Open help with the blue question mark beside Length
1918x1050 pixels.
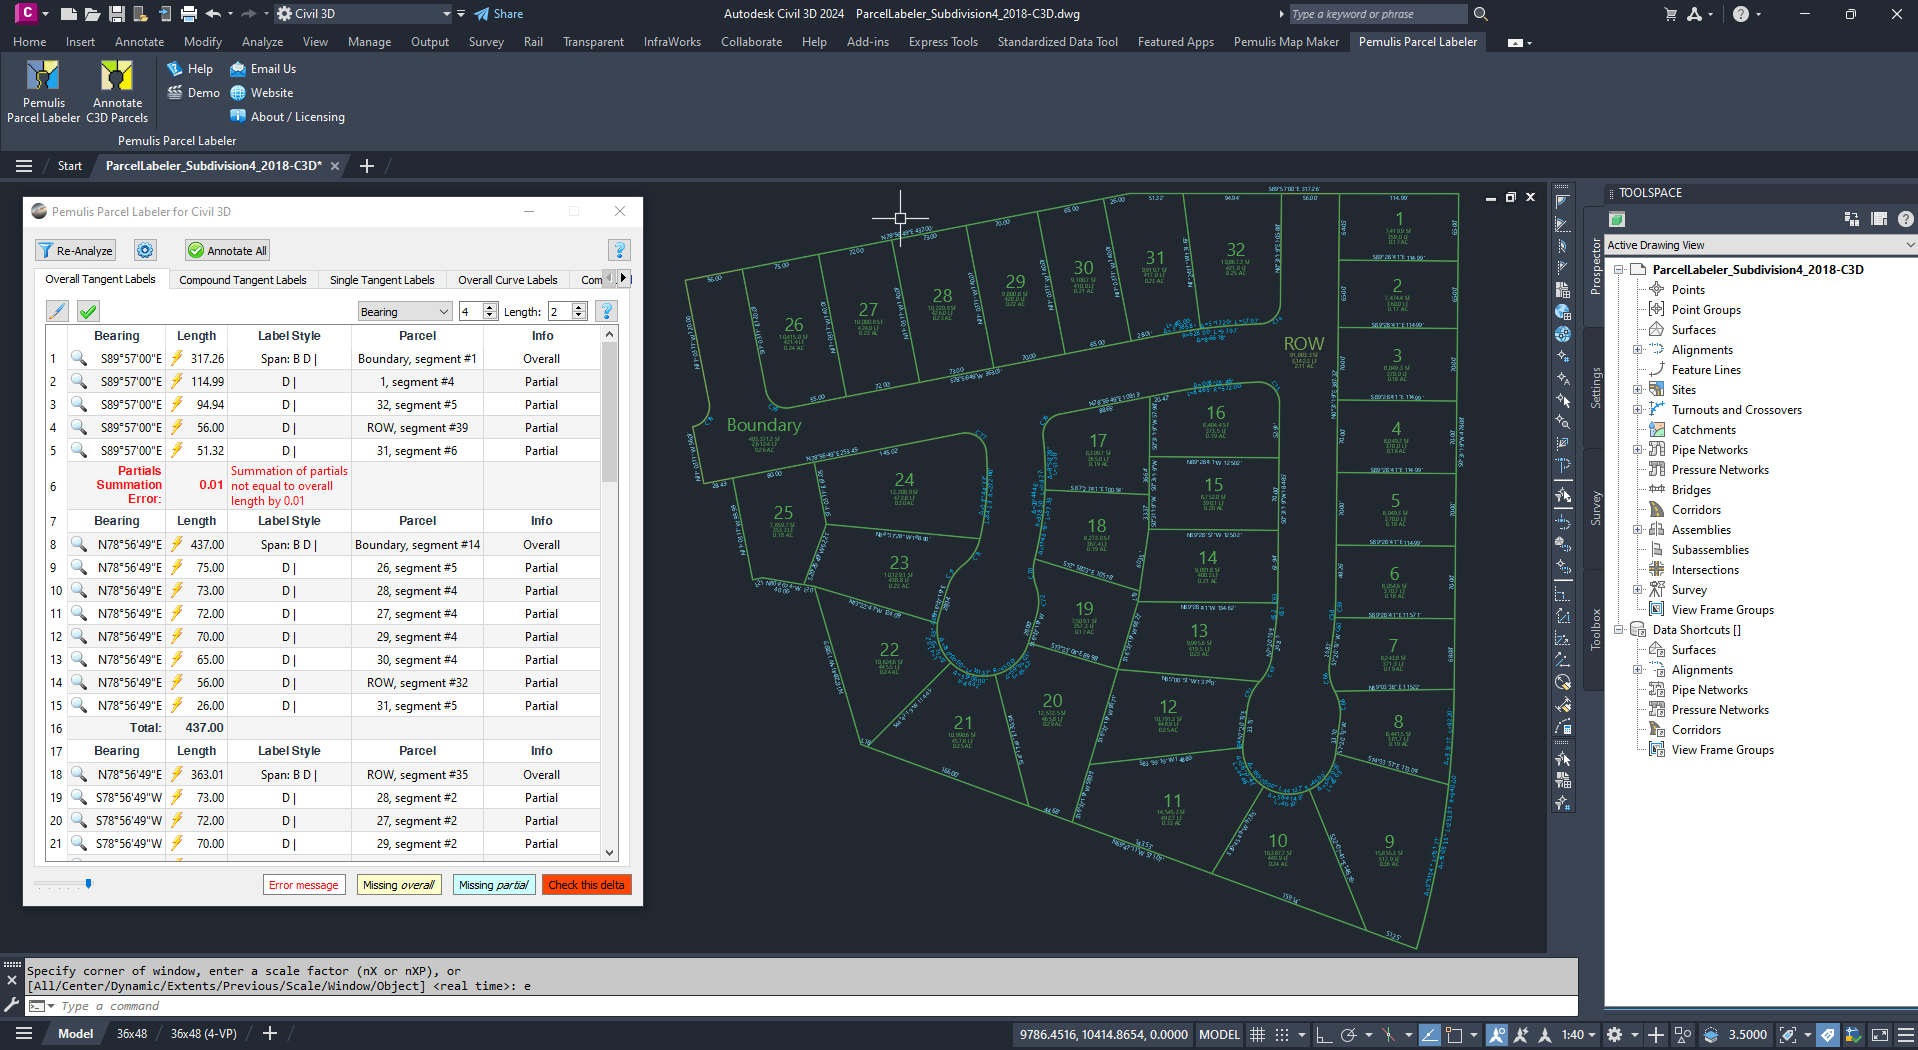606,311
